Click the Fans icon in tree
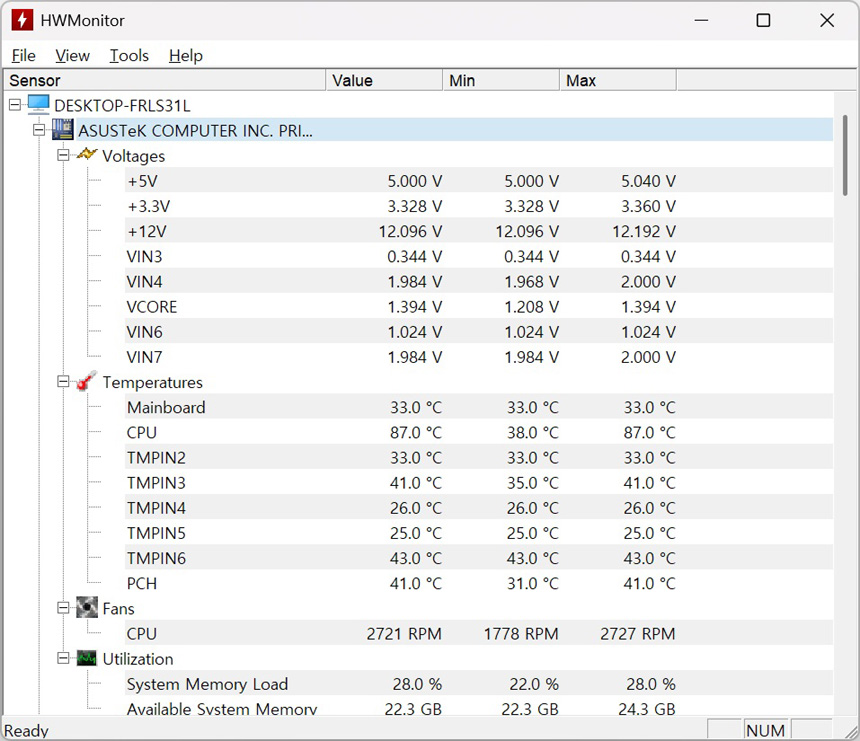 point(87,608)
